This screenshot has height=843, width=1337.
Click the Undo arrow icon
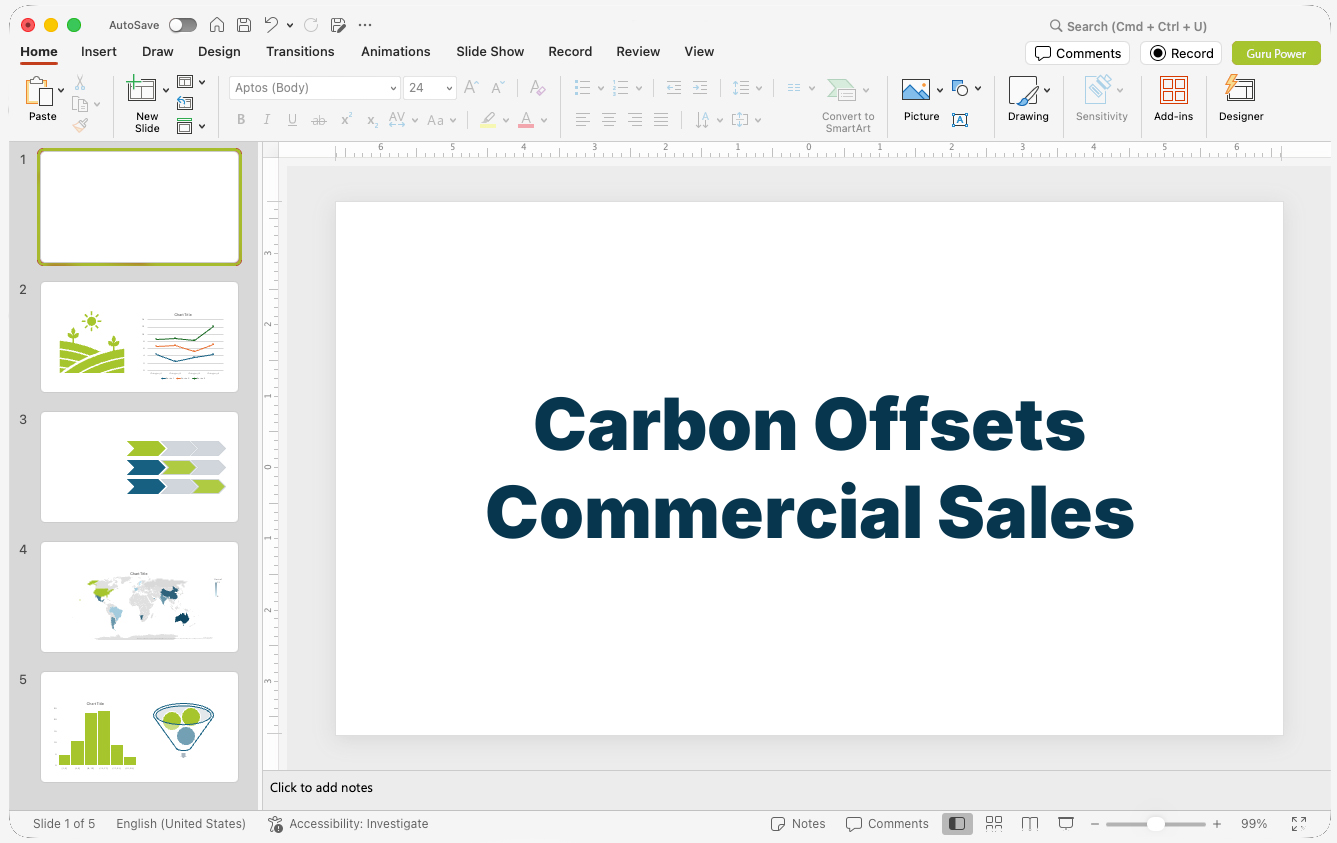(x=271, y=25)
